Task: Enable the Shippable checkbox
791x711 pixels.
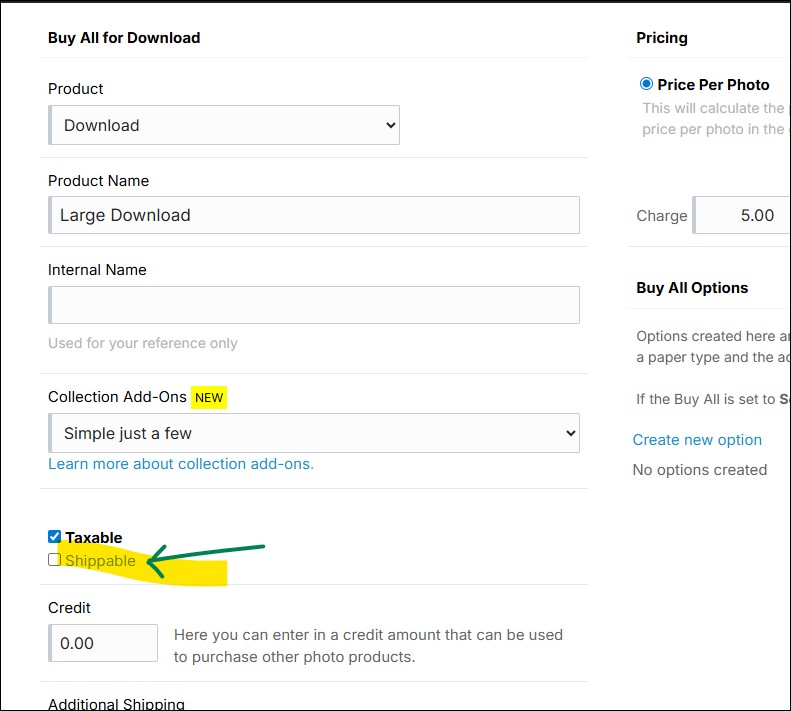Action: point(55,560)
